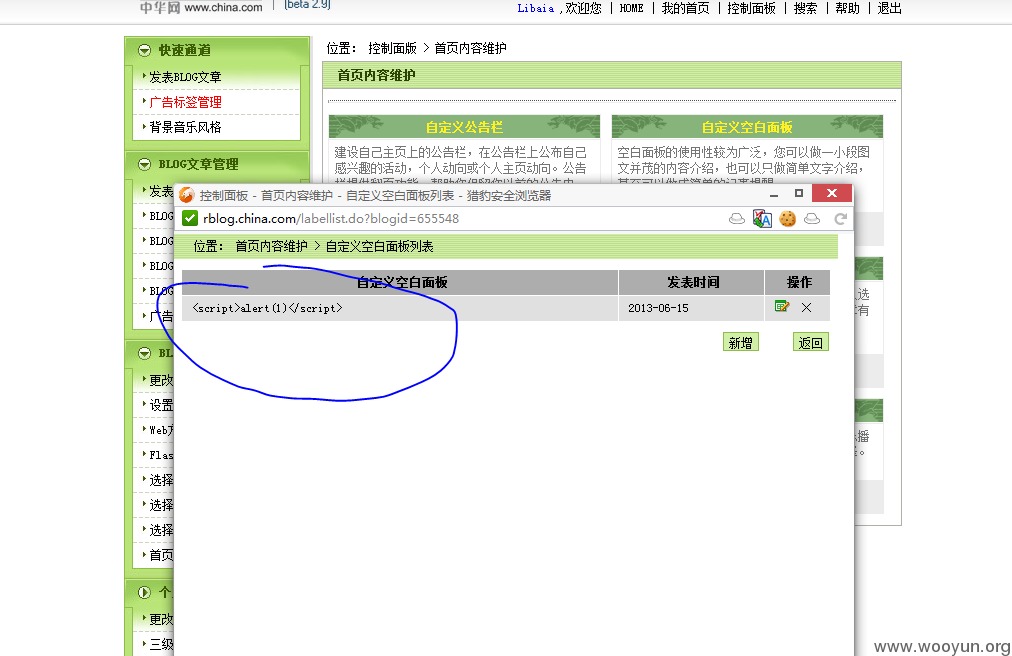Click the cloud icon left of translate icon

point(736,219)
